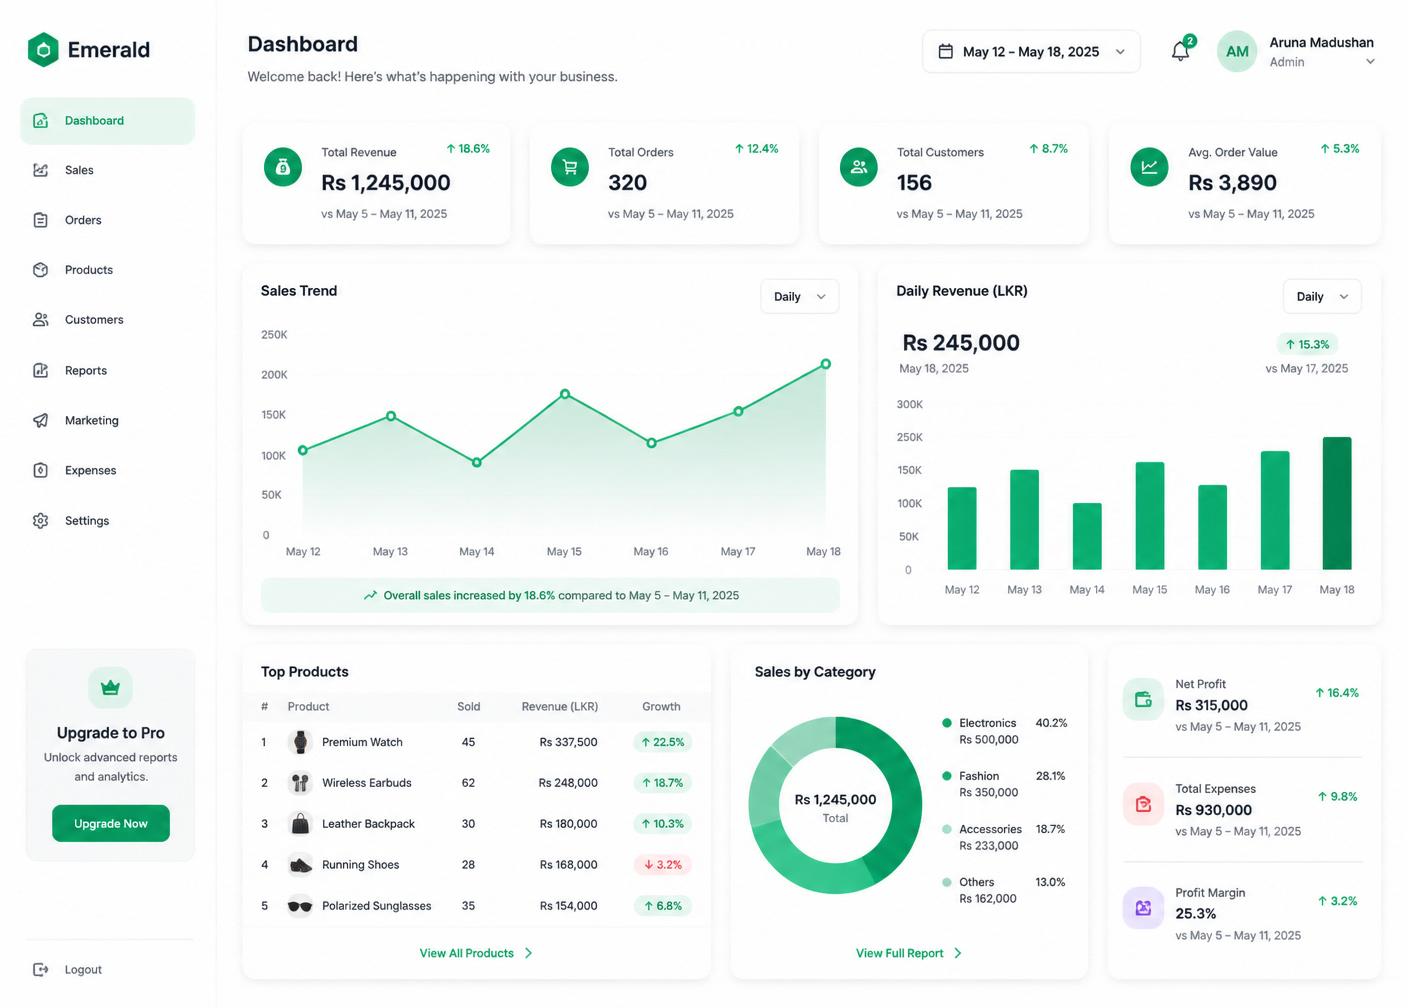Click the Polarized Sunglasses product image
This screenshot has width=1408, height=1008.
click(x=300, y=906)
